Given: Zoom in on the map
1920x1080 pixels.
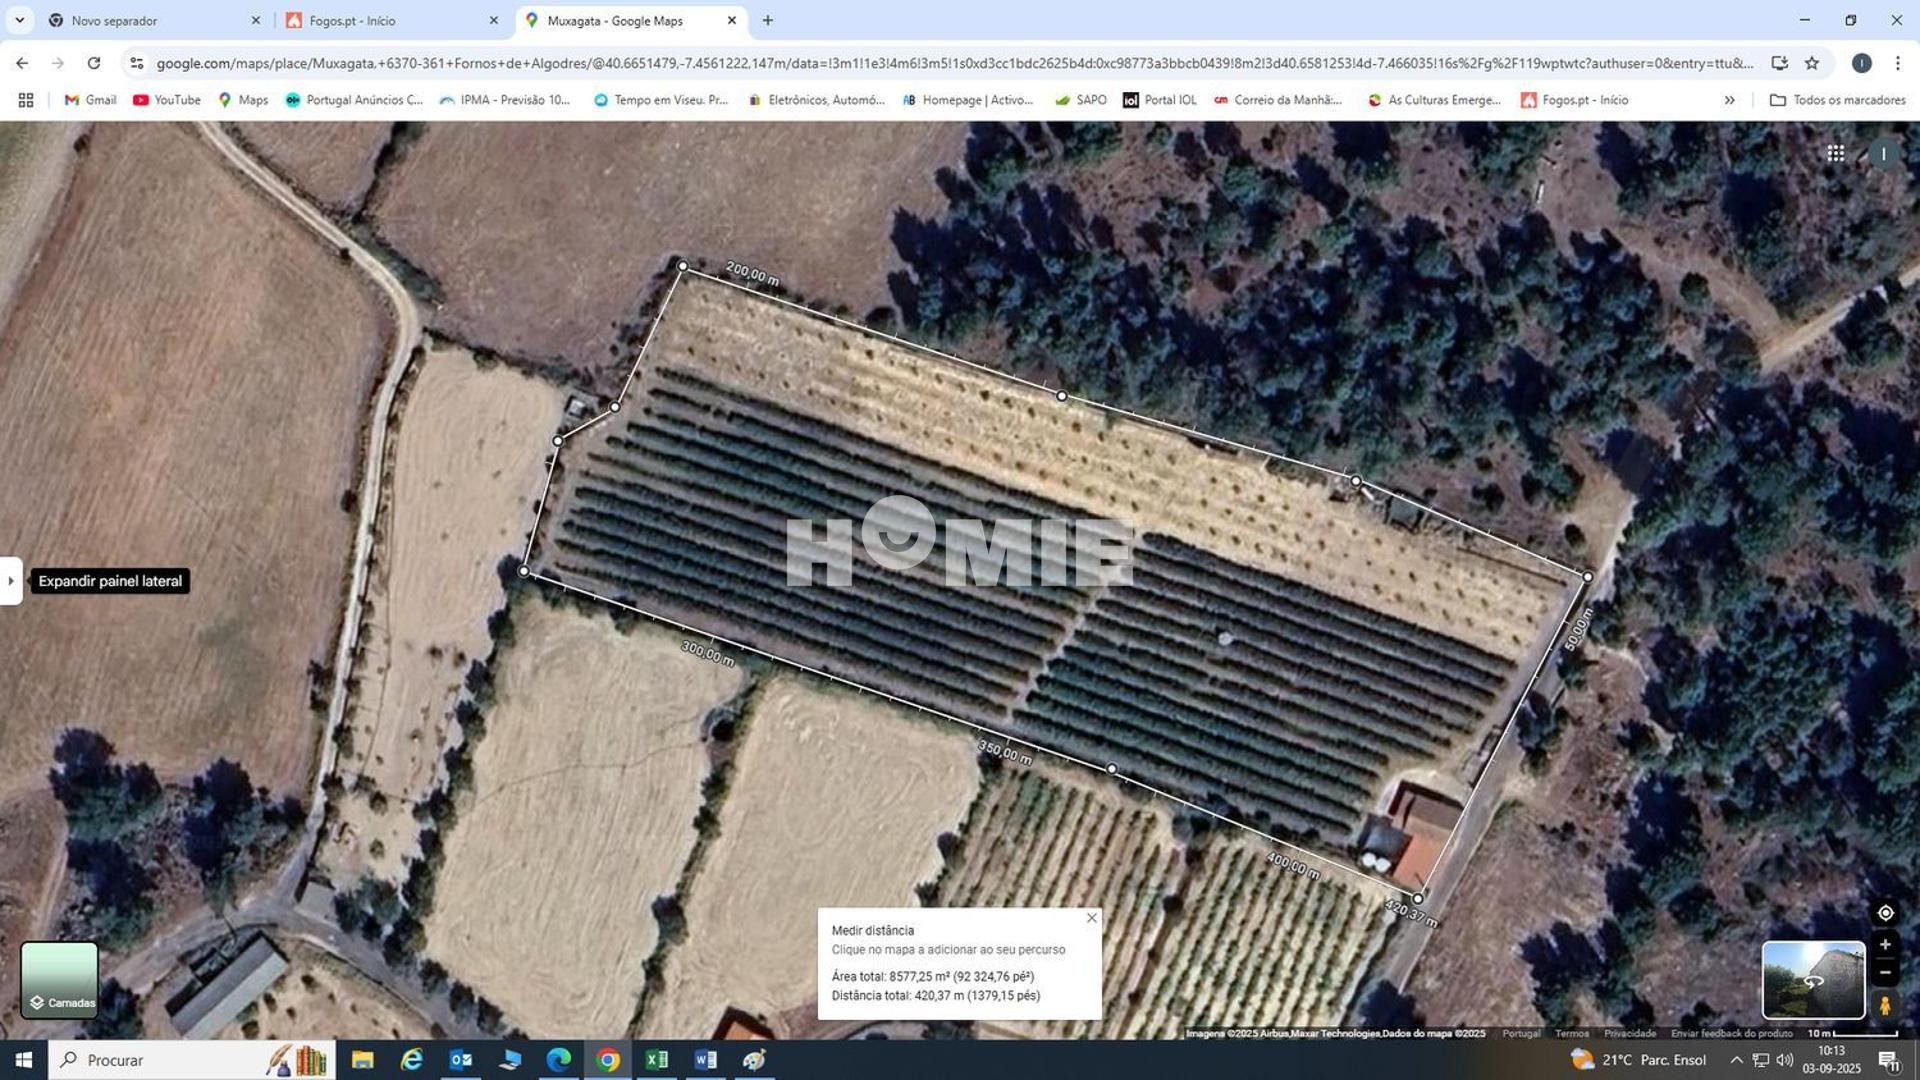Looking at the screenshot, I should click(x=1885, y=944).
